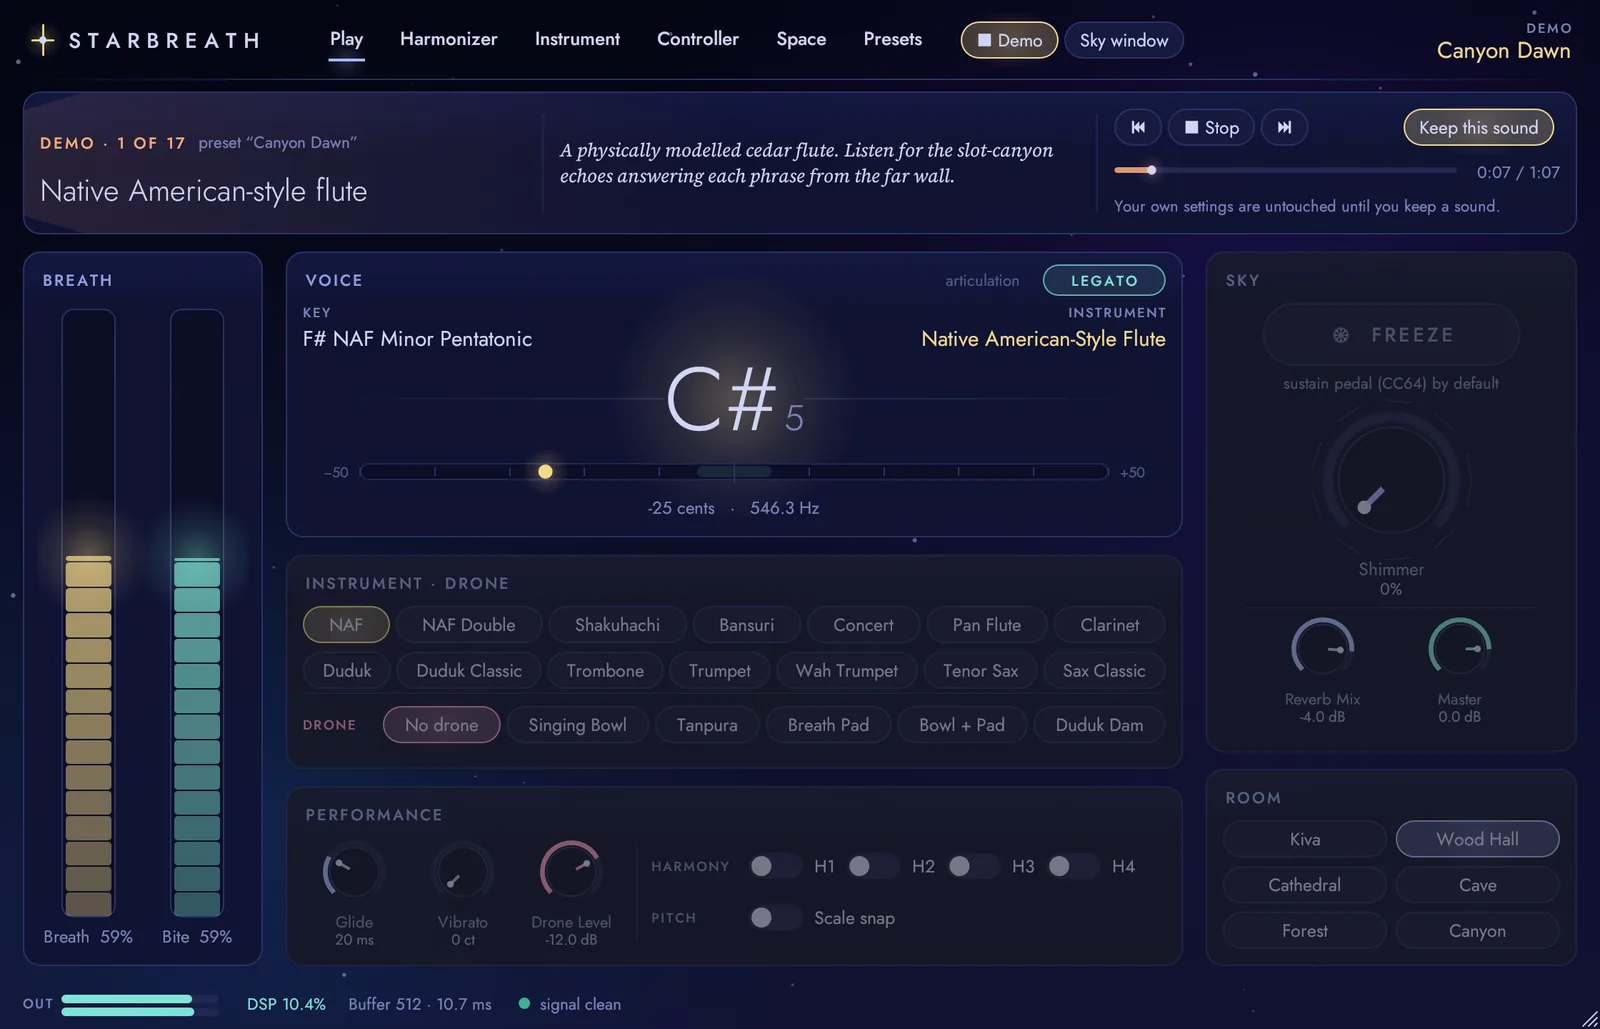Click the Starbreath star logo icon
The height and width of the screenshot is (1029, 1600).
click(43, 40)
